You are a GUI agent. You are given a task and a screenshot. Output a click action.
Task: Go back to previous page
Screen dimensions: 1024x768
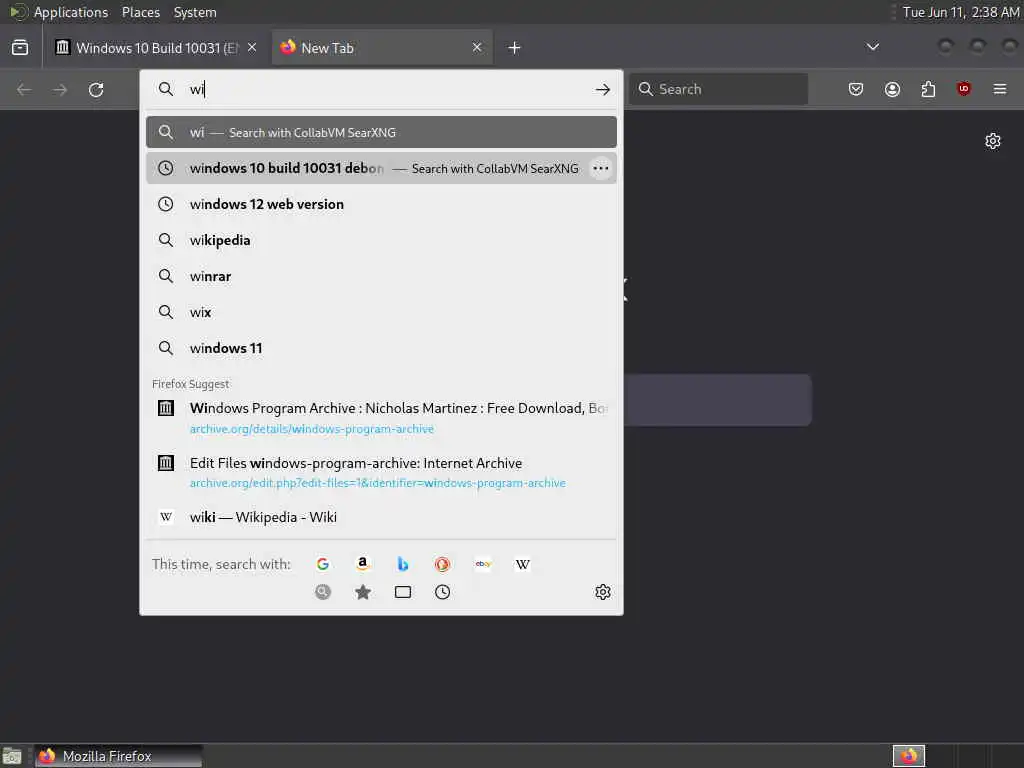[x=24, y=89]
